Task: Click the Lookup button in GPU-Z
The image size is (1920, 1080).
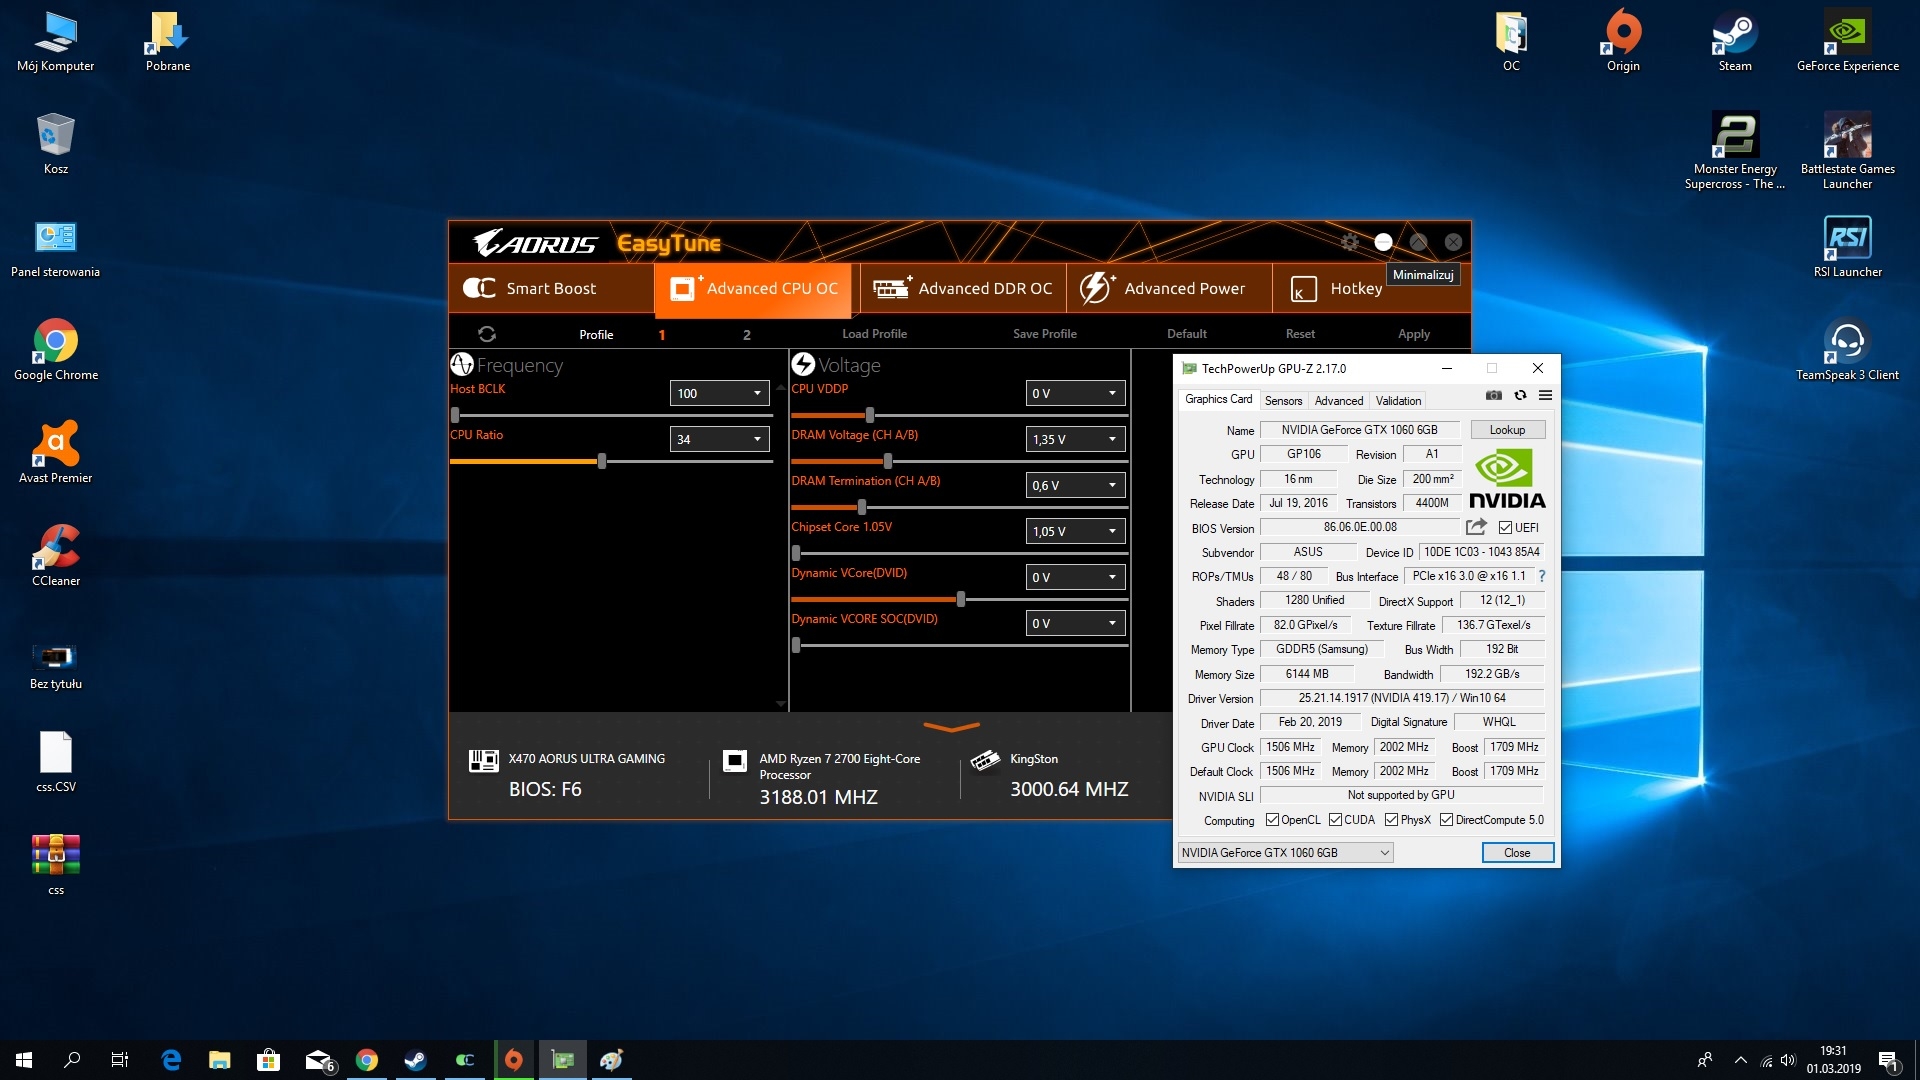Action: tap(1507, 430)
